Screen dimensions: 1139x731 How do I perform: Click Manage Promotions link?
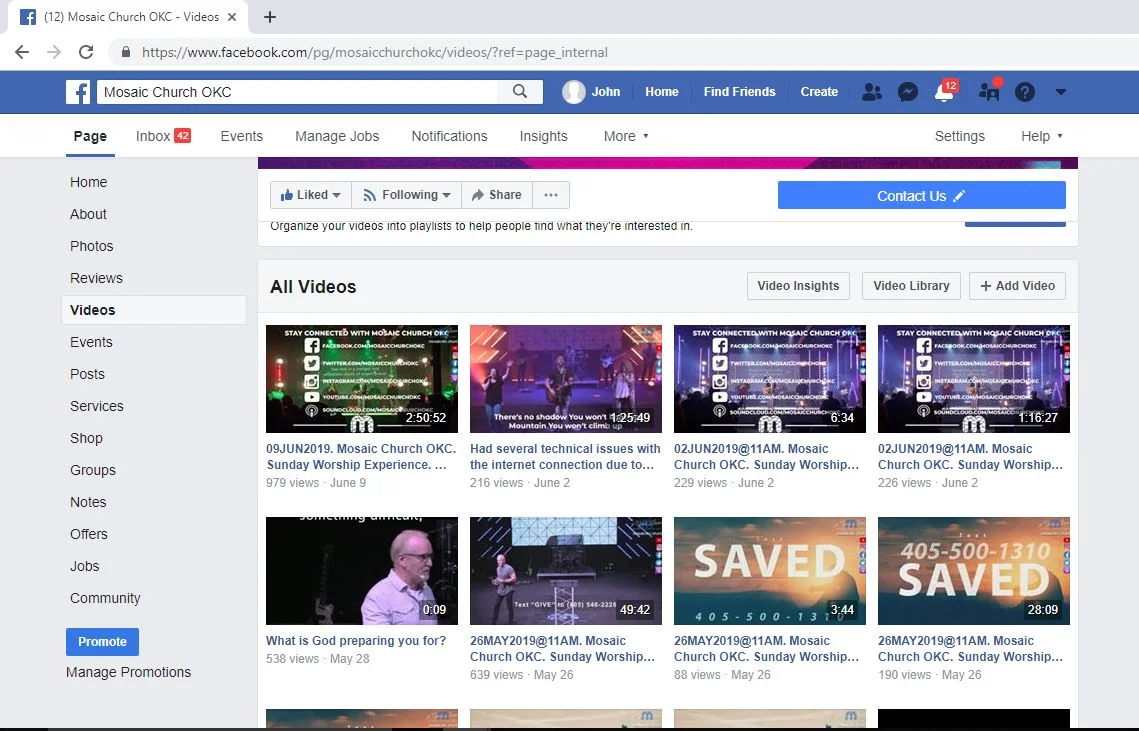click(x=129, y=672)
